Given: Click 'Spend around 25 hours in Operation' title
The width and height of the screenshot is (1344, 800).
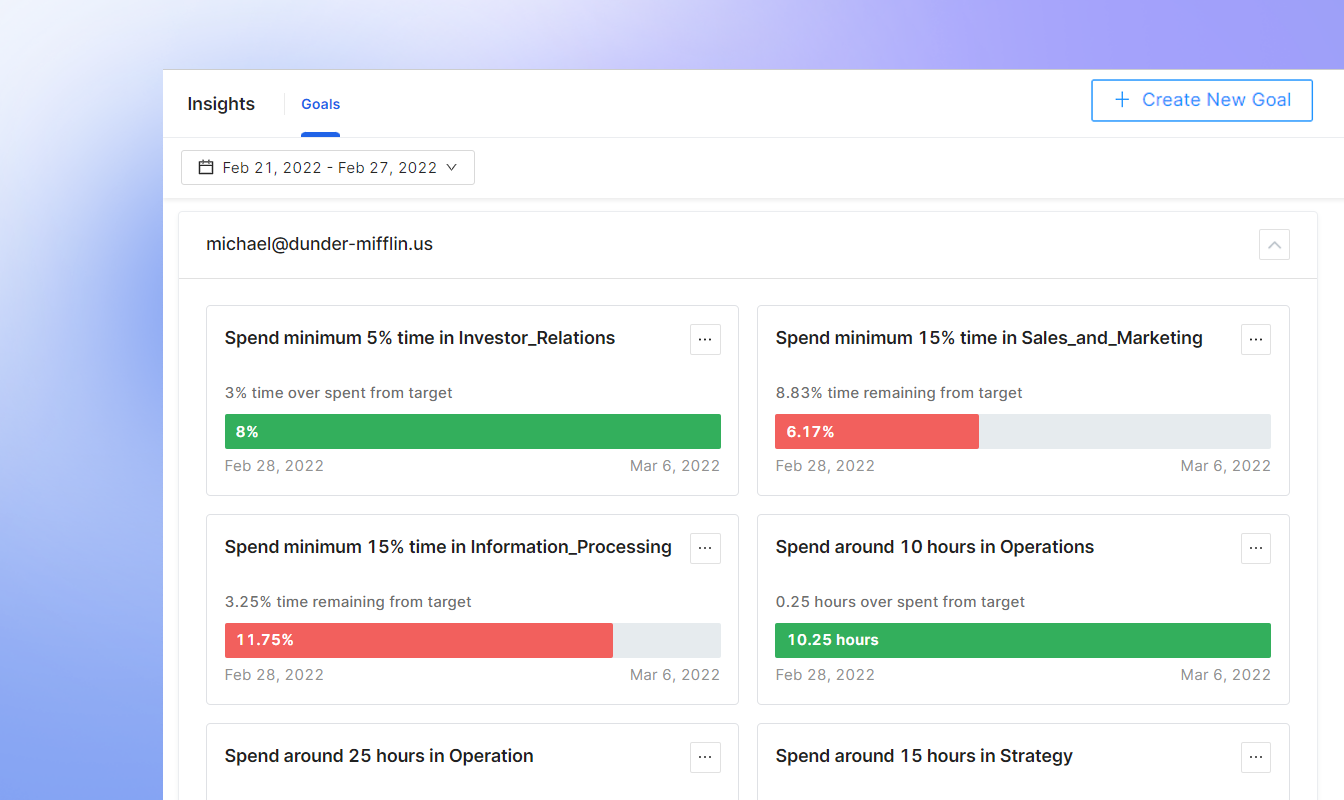Looking at the screenshot, I should 379,756.
